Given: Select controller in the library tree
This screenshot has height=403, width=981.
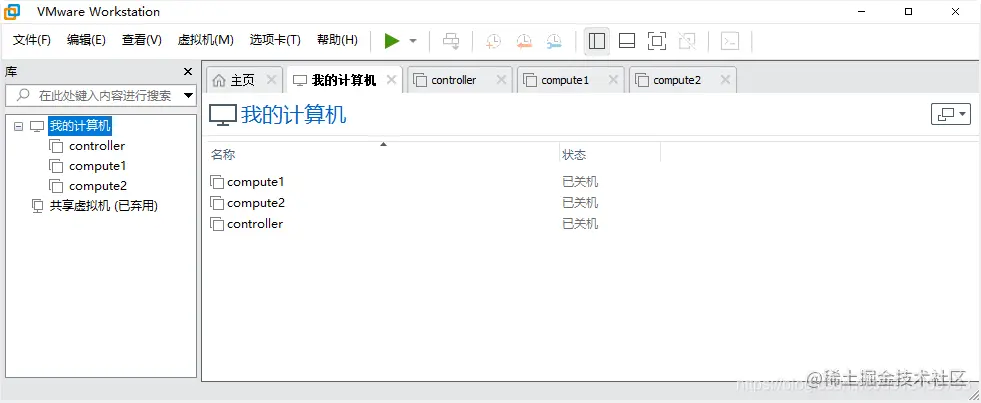Looking at the screenshot, I should (x=97, y=146).
